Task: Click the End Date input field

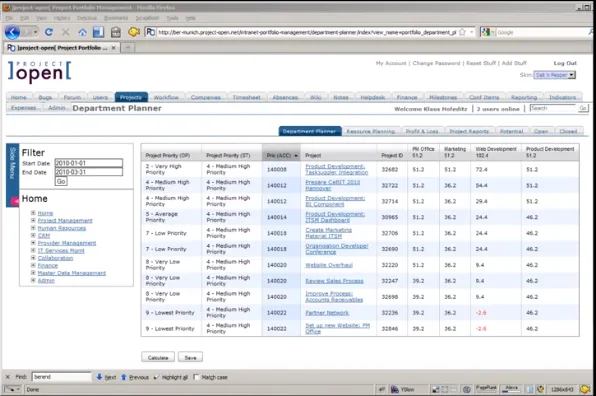Action: click(89, 172)
